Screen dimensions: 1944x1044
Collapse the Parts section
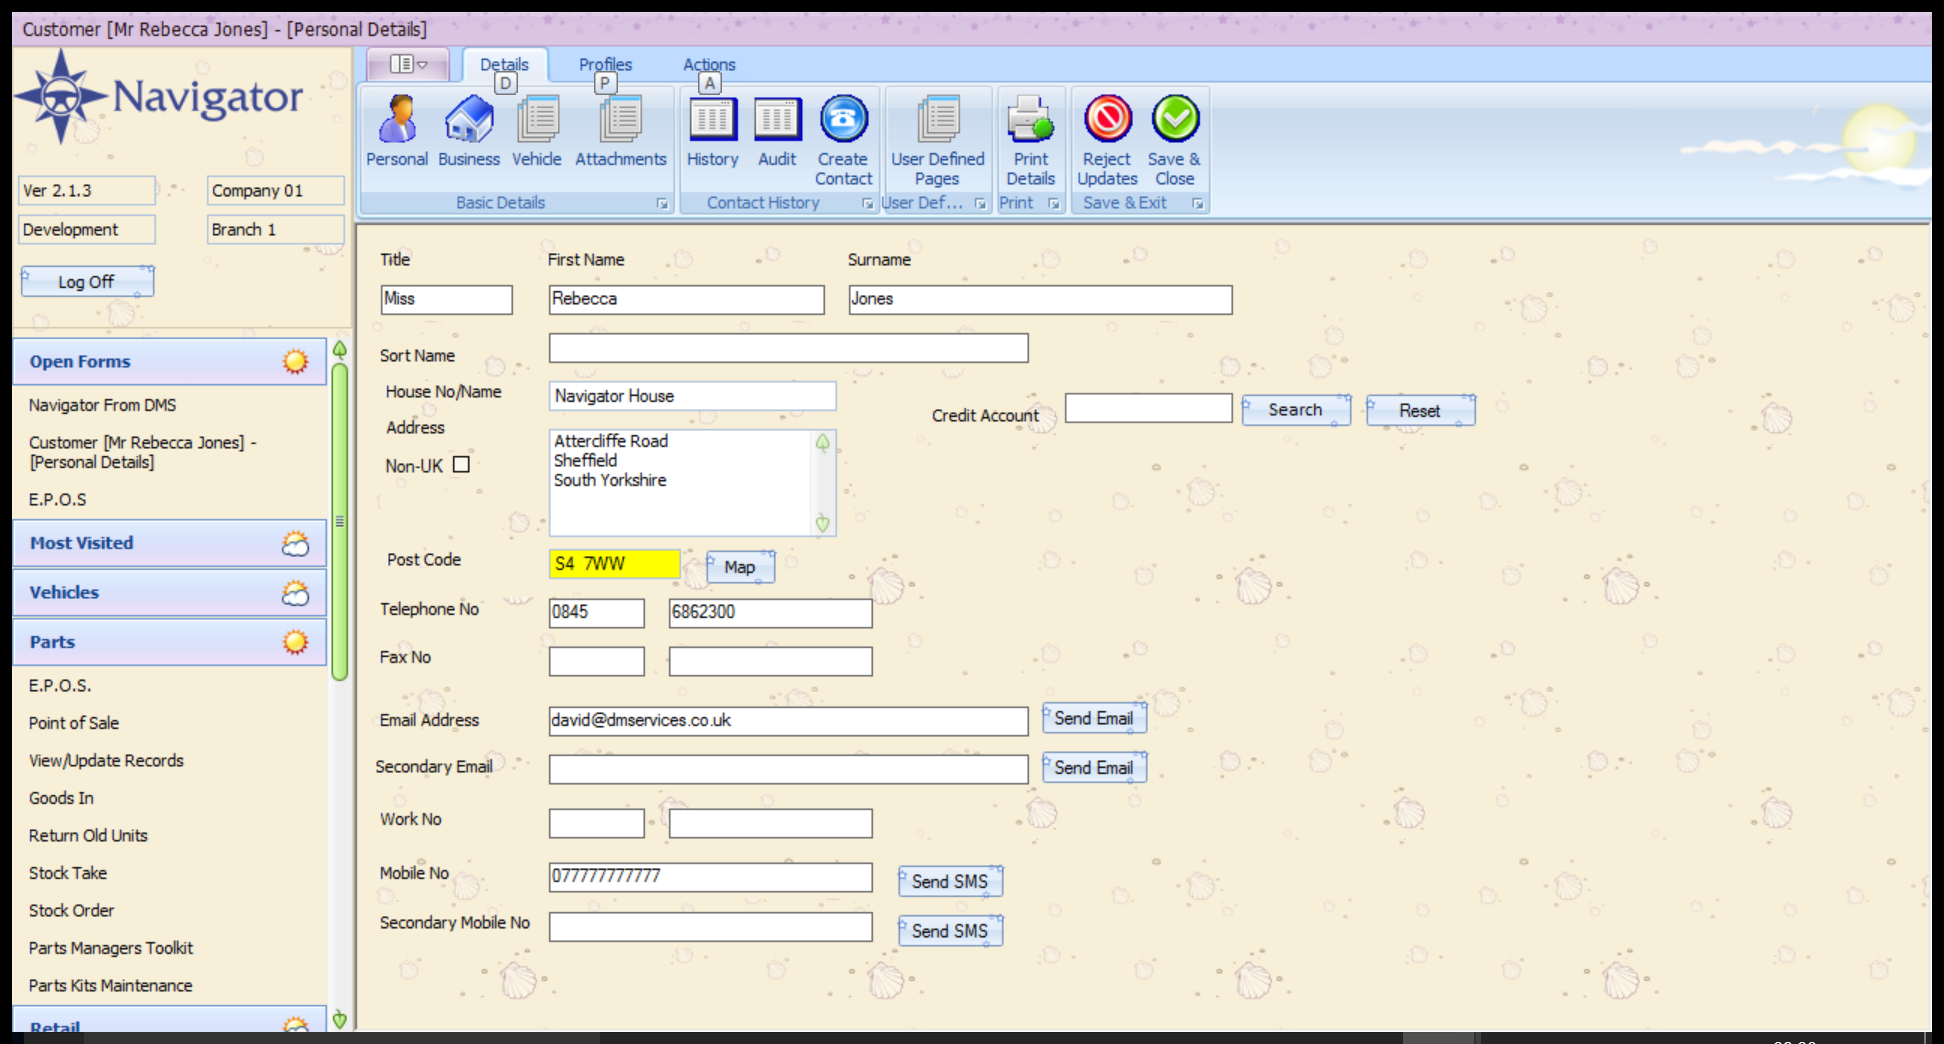pos(169,642)
